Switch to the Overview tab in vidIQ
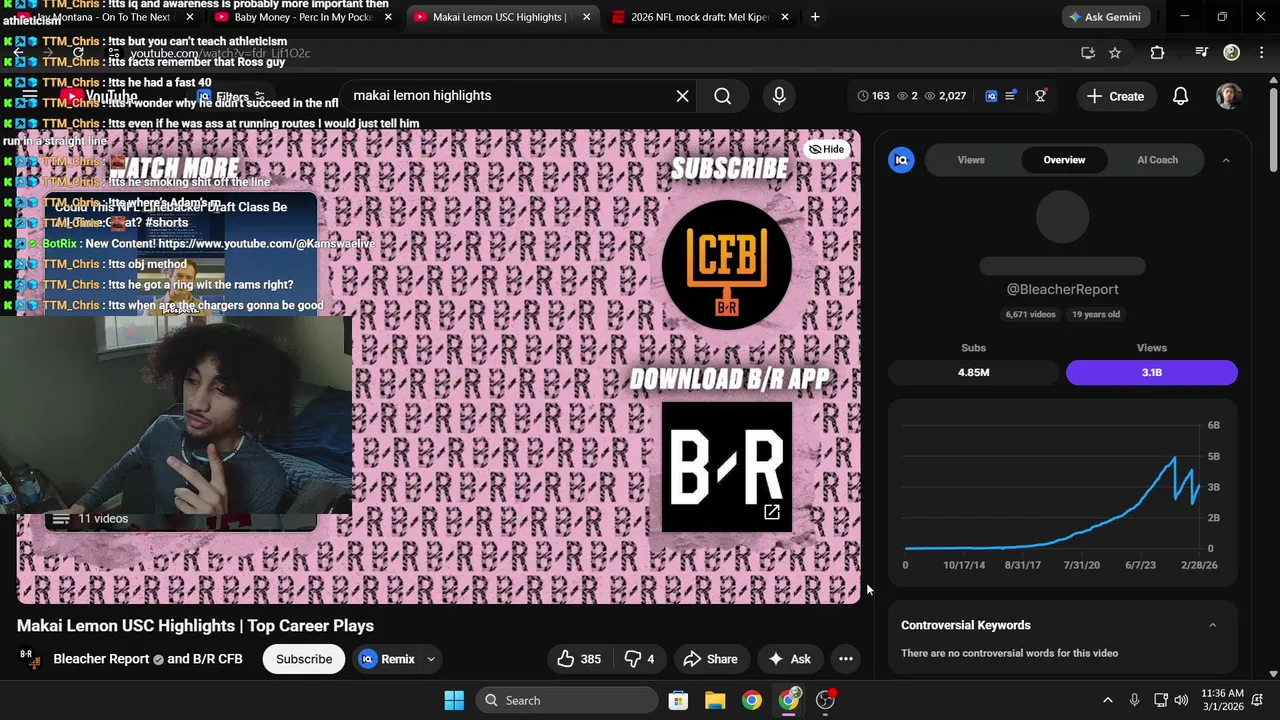This screenshot has height=720, width=1280. pyautogui.click(x=1064, y=160)
